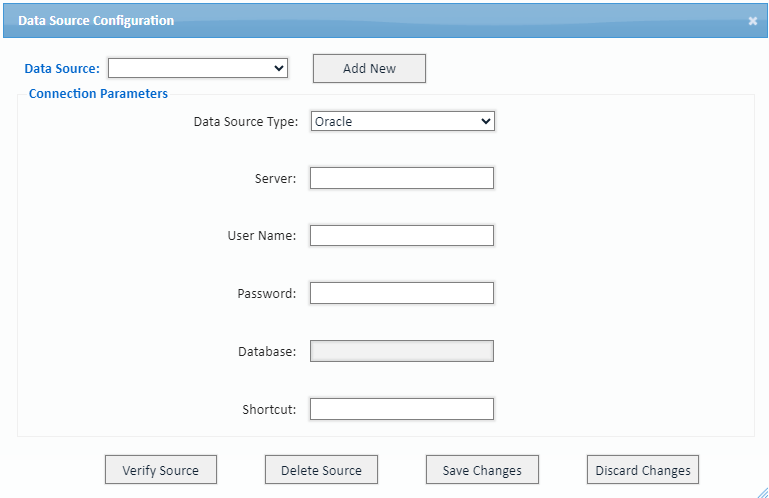This screenshot has width=769, height=498.
Task: Click the Server label text
Action: [276, 179]
